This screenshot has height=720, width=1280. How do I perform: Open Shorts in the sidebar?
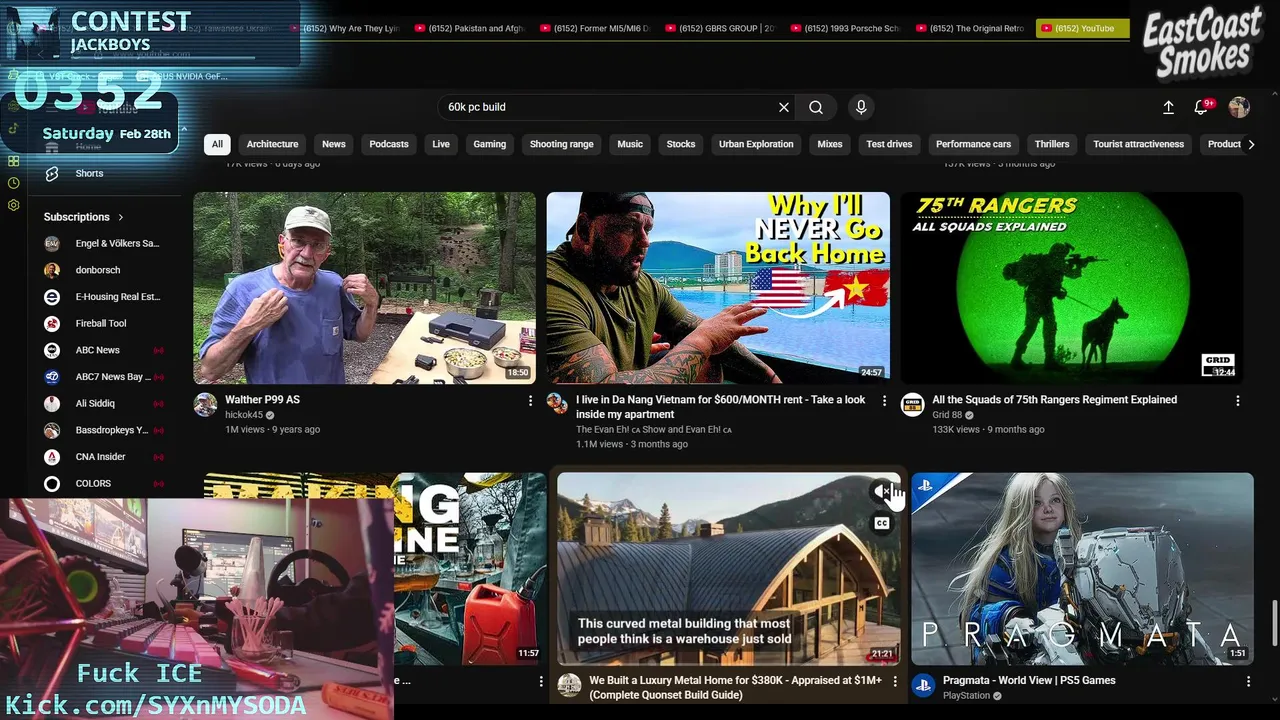pyautogui.click(x=89, y=173)
